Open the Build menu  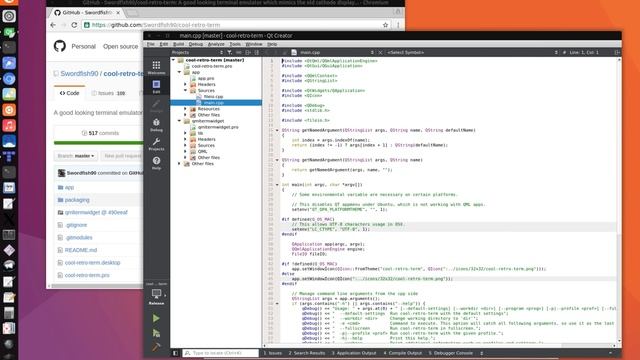179,44
